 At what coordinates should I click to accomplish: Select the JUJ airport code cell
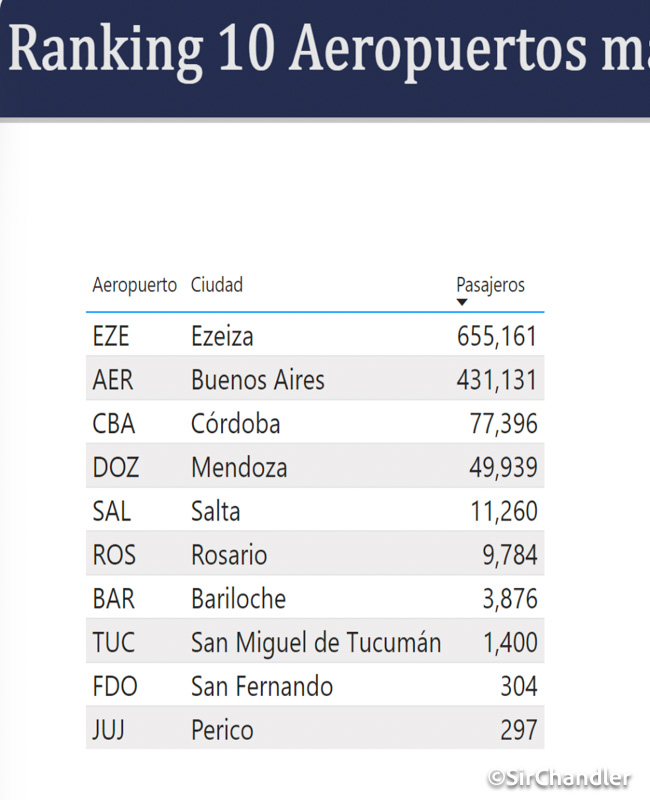[x=109, y=730]
